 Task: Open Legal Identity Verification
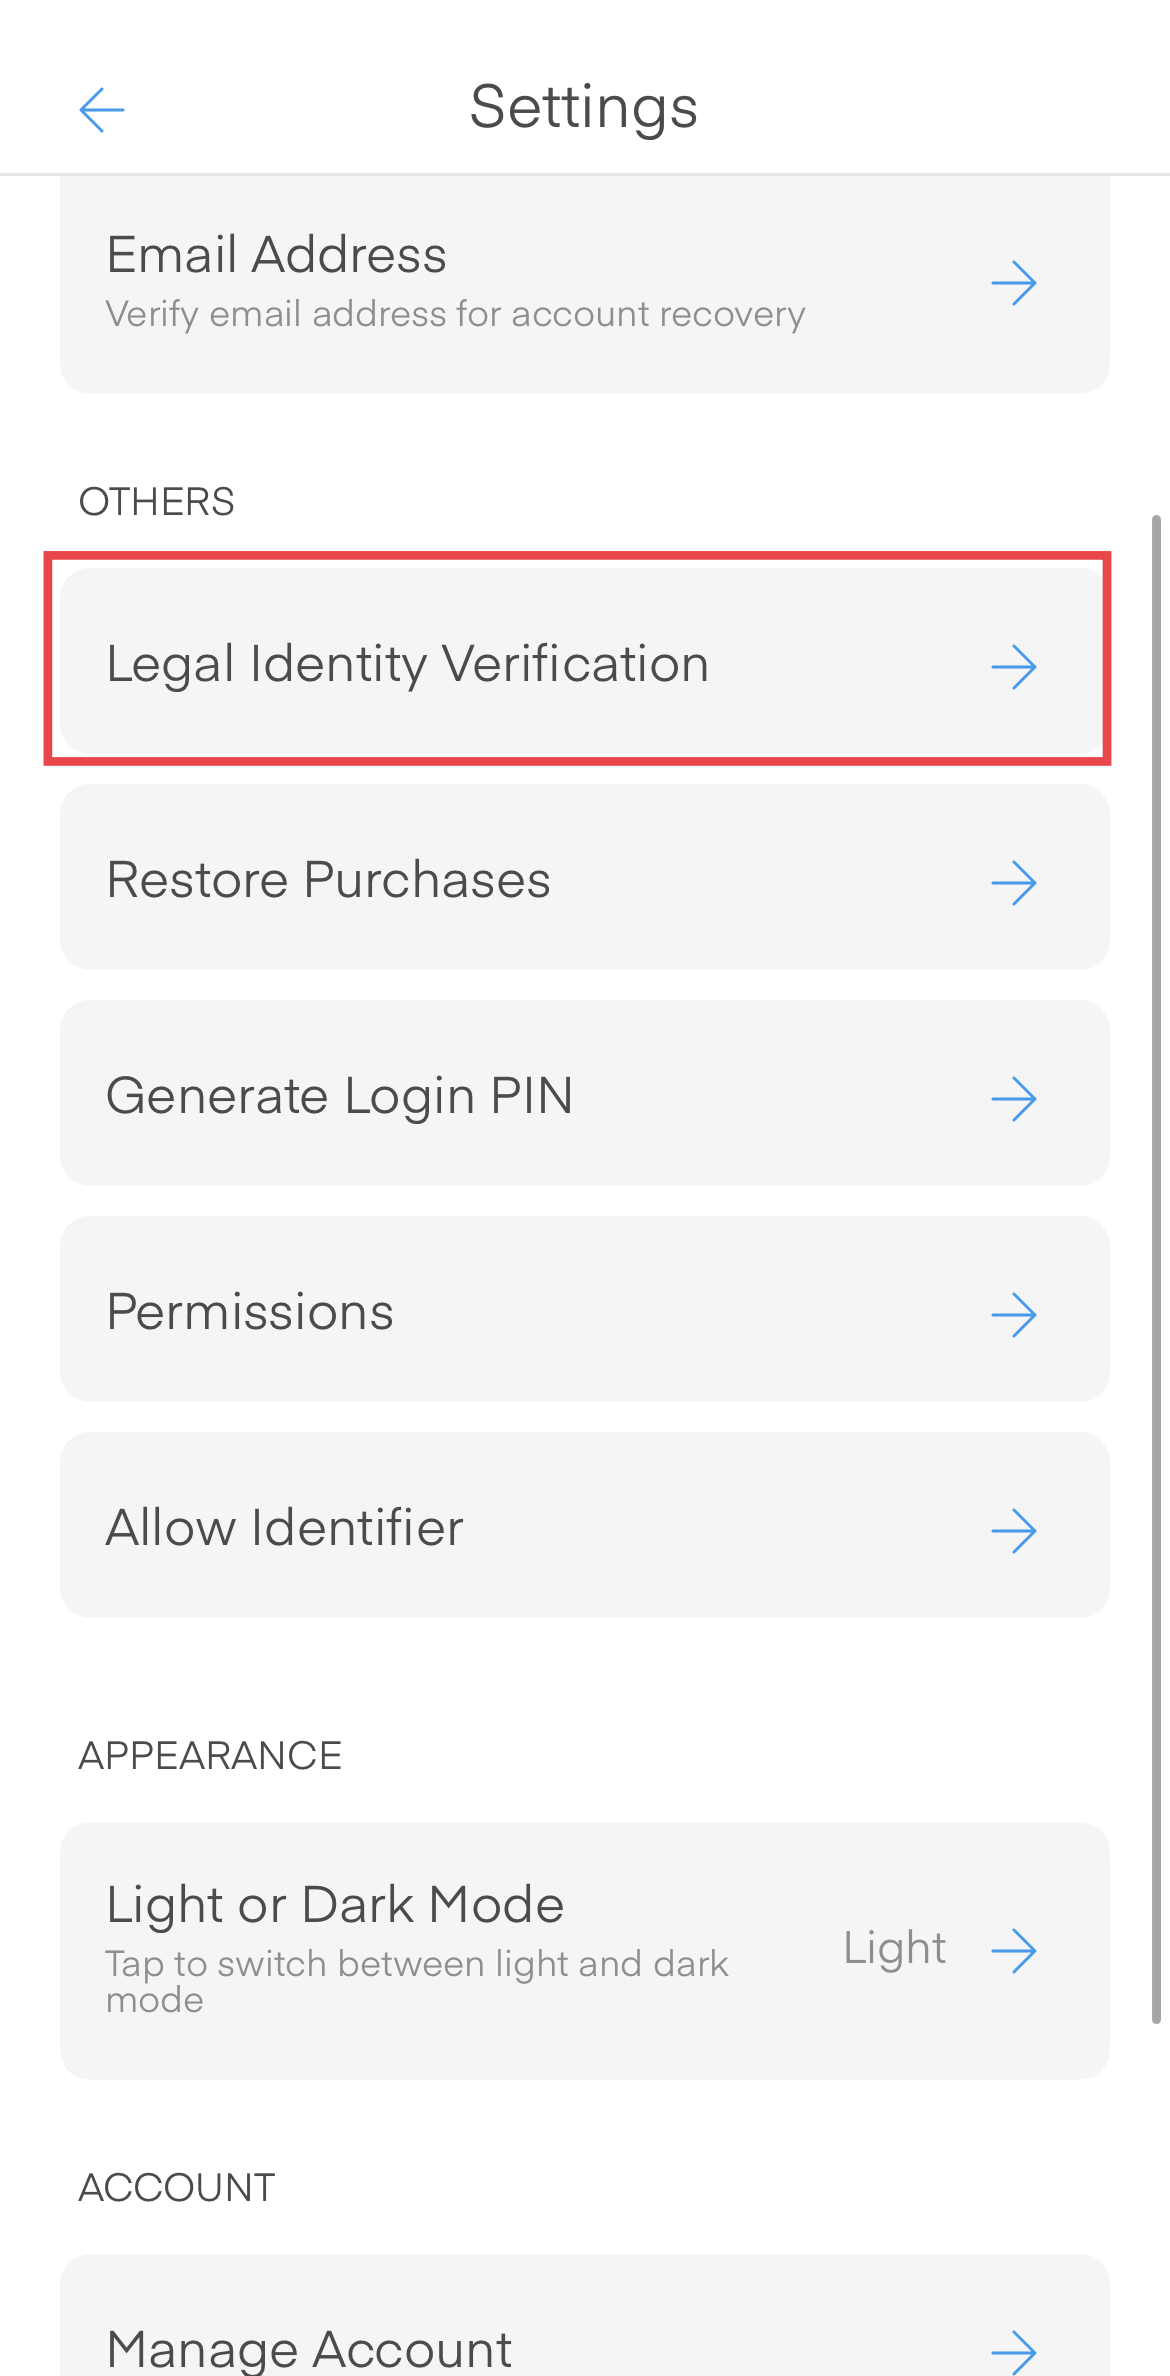[x=408, y=665]
